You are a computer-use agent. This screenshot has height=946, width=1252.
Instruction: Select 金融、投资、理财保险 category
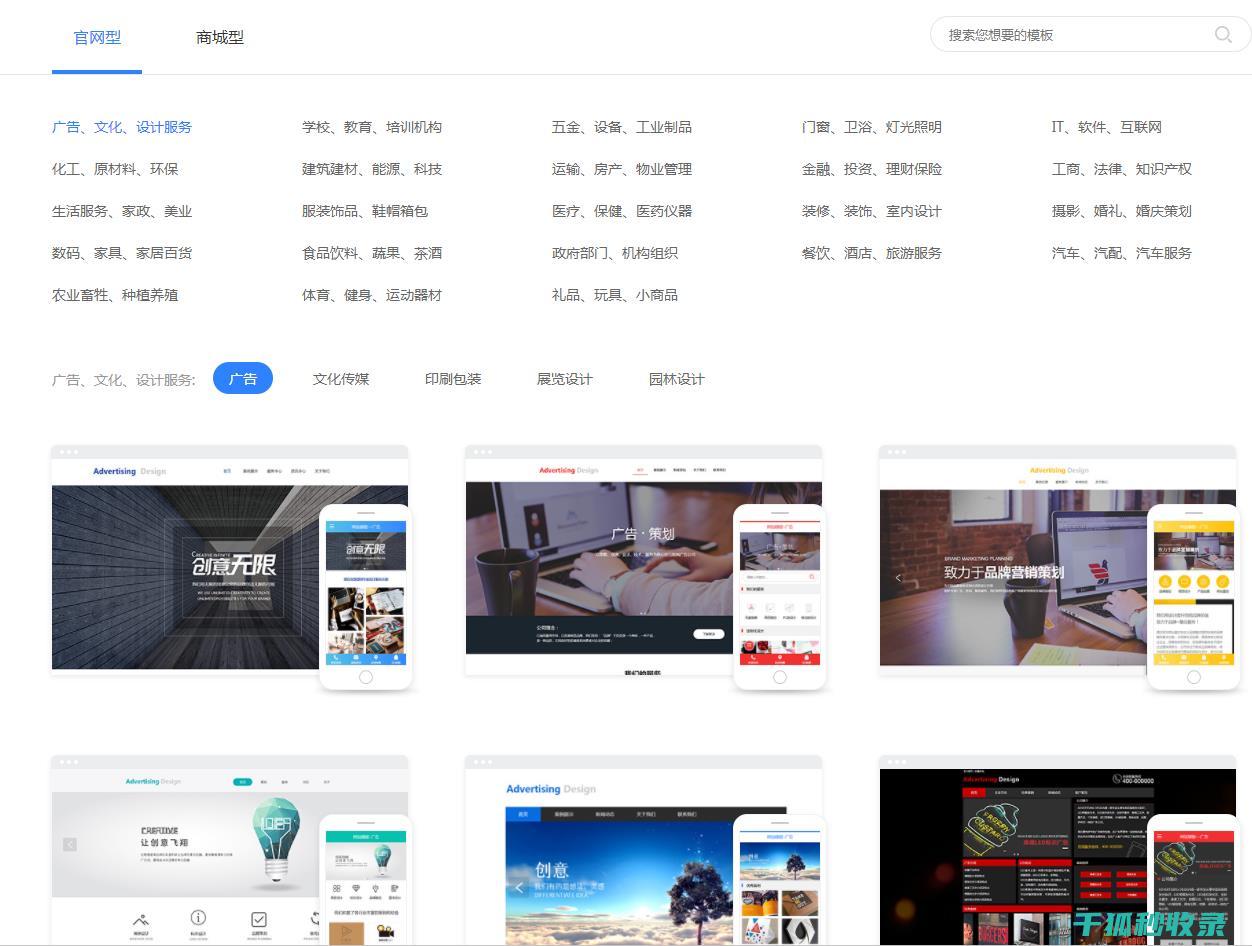(872, 169)
